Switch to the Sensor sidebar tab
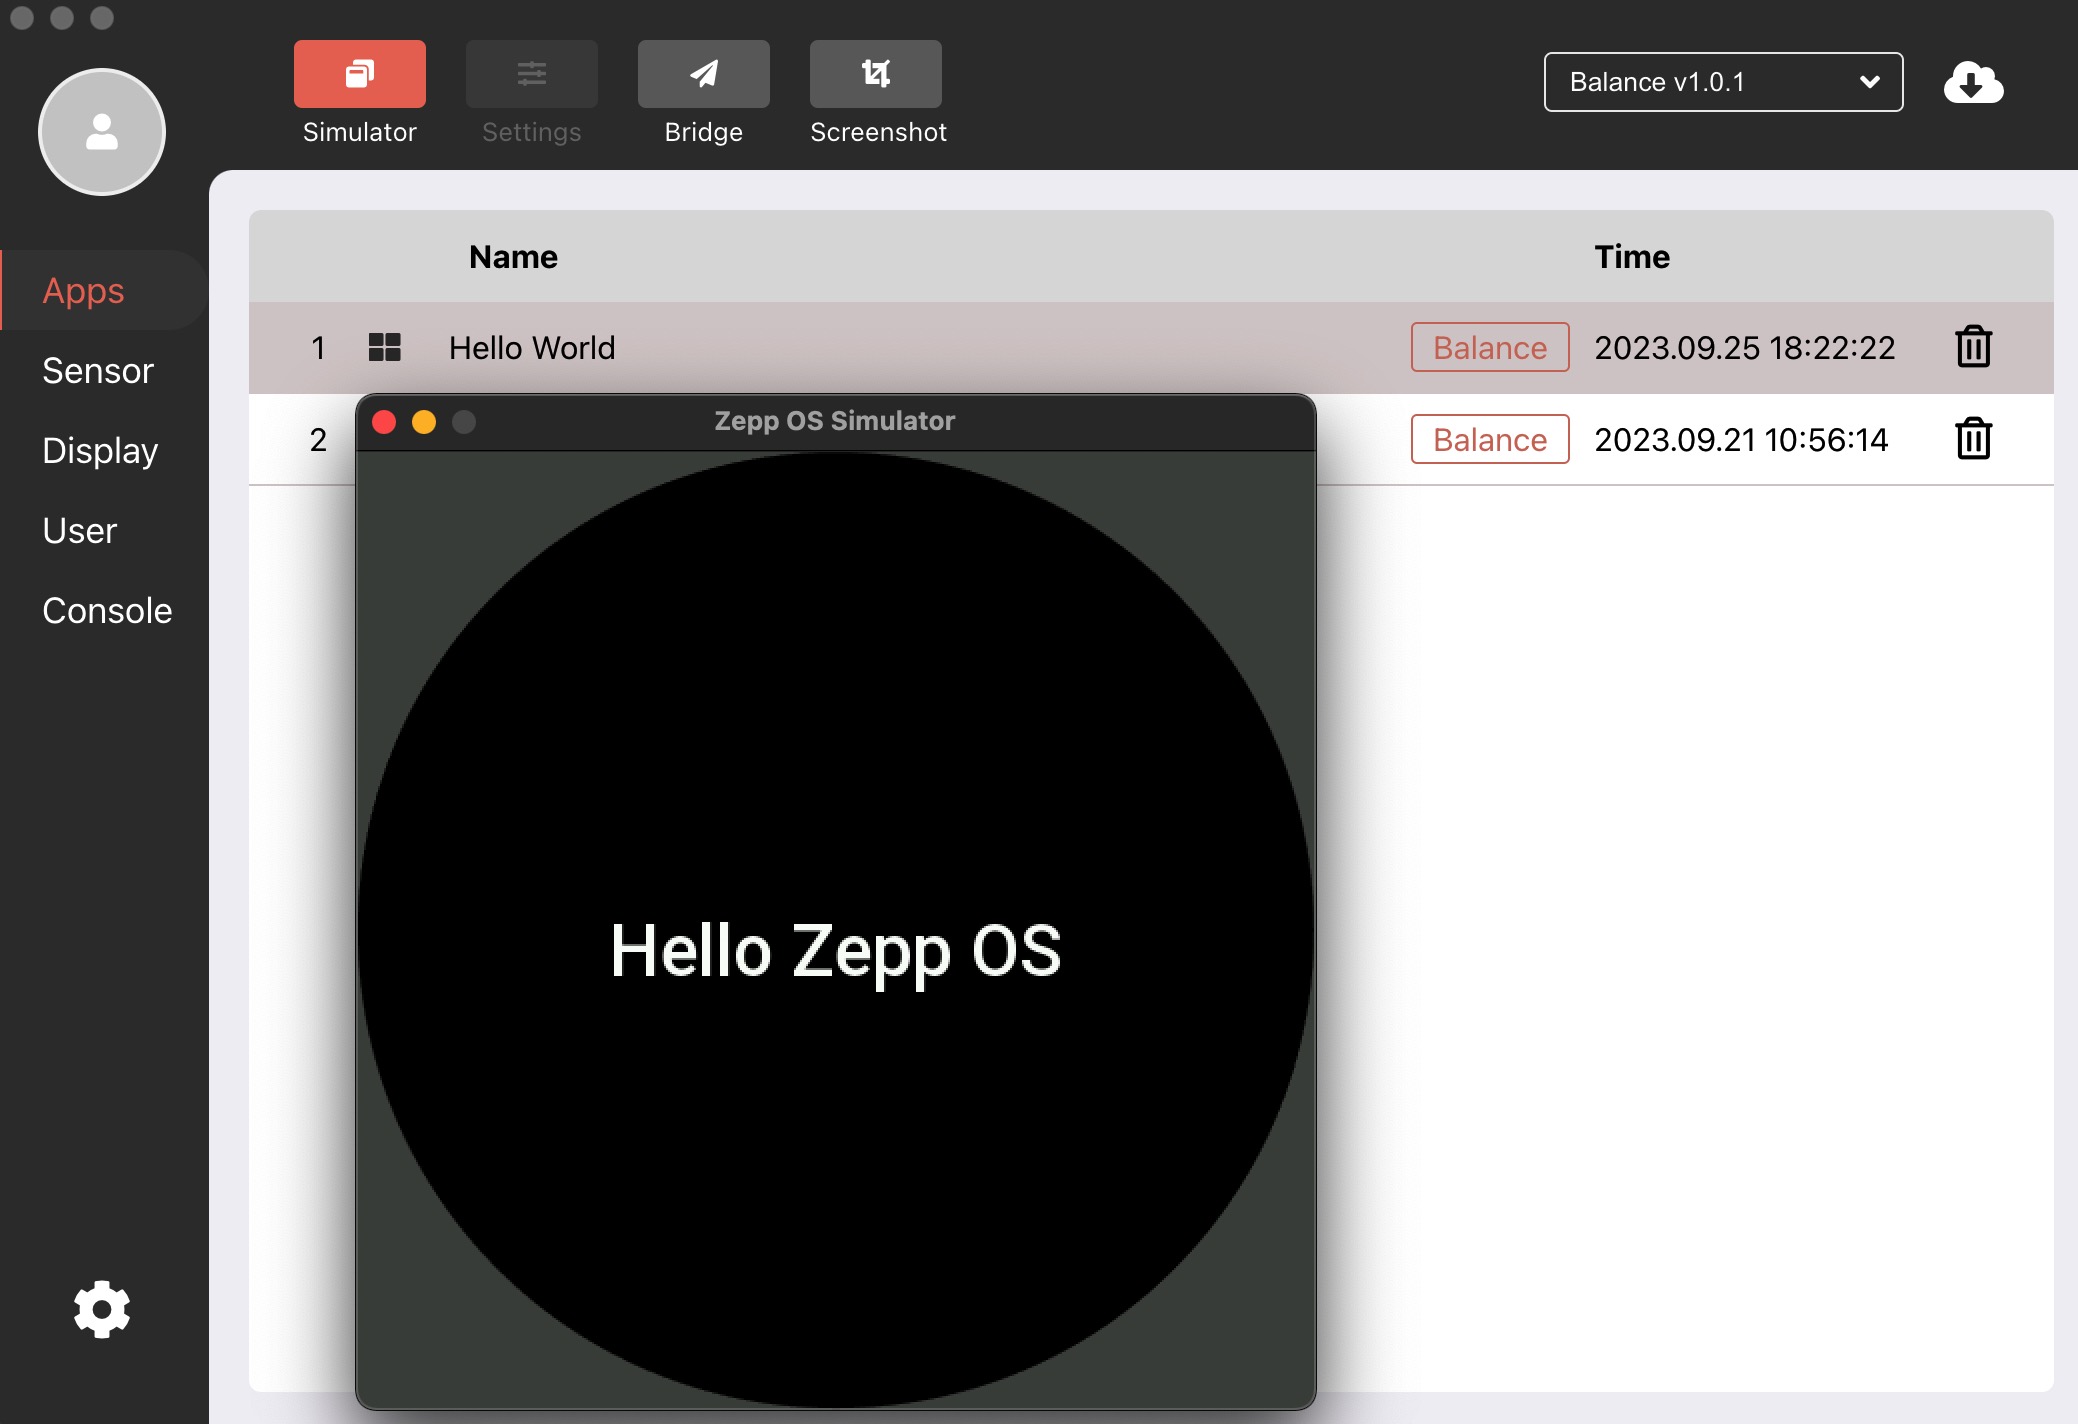The width and height of the screenshot is (2078, 1424). (x=98, y=371)
